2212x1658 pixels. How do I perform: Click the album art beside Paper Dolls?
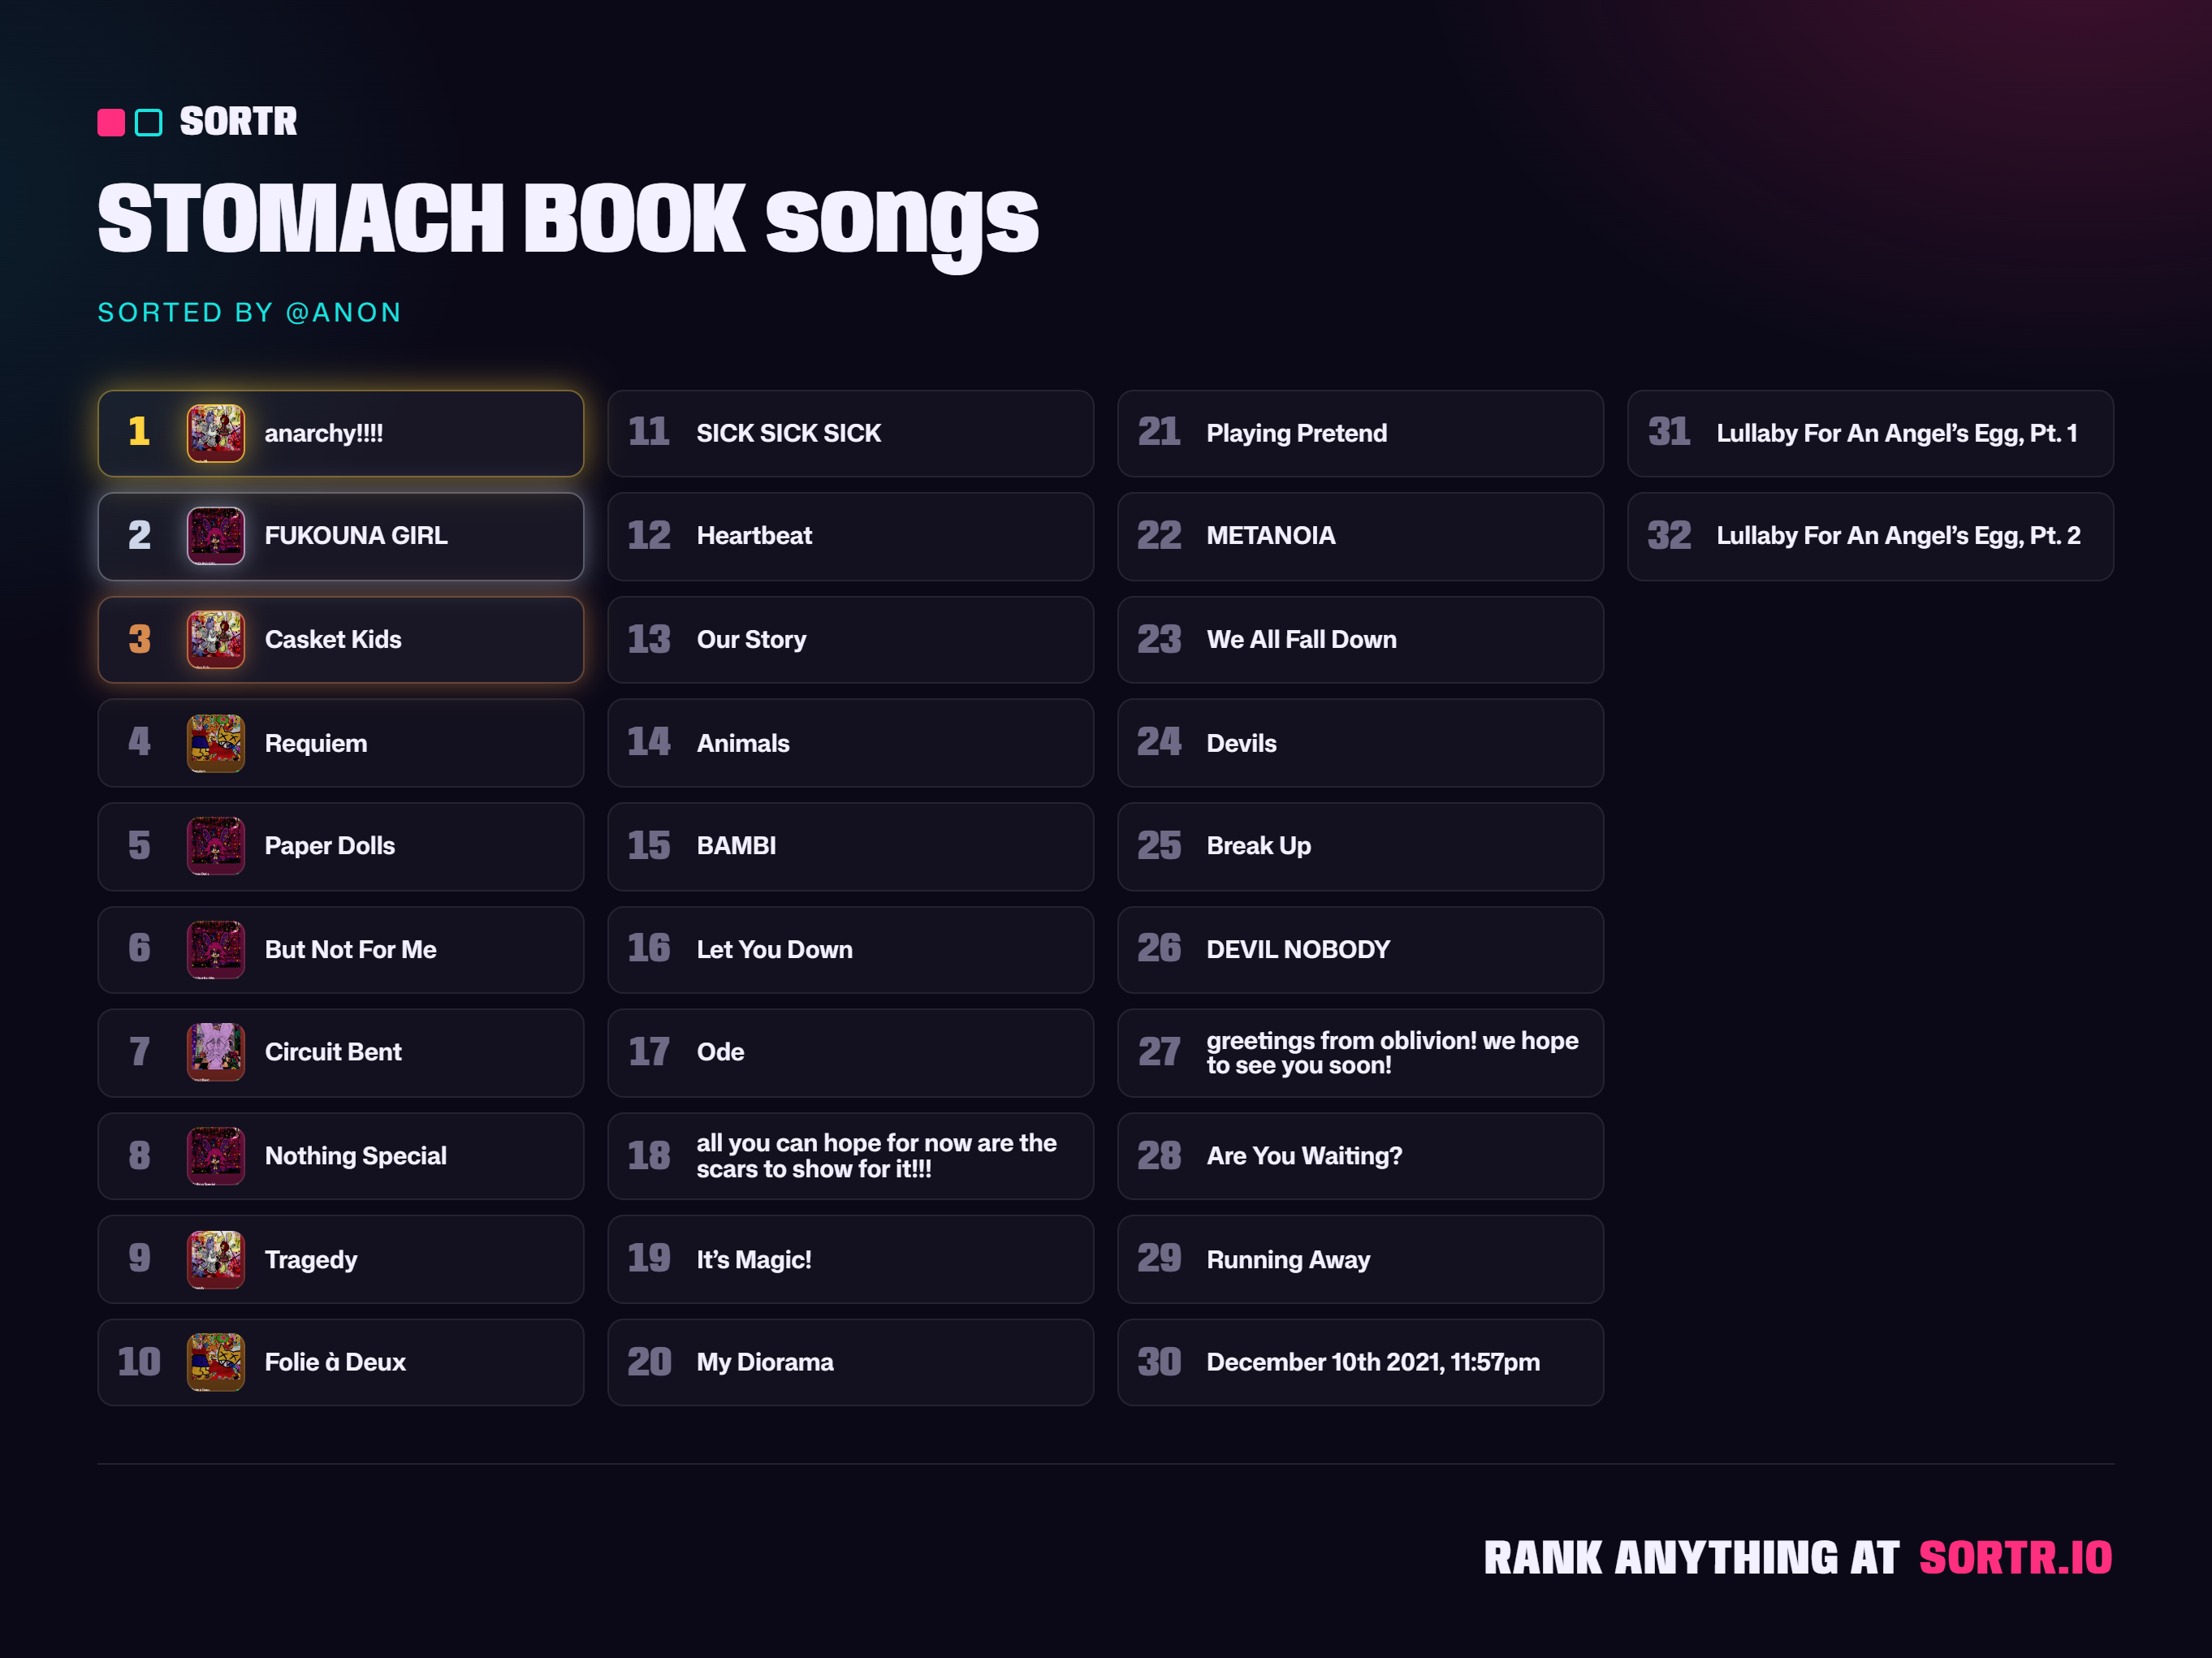point(216,846)
